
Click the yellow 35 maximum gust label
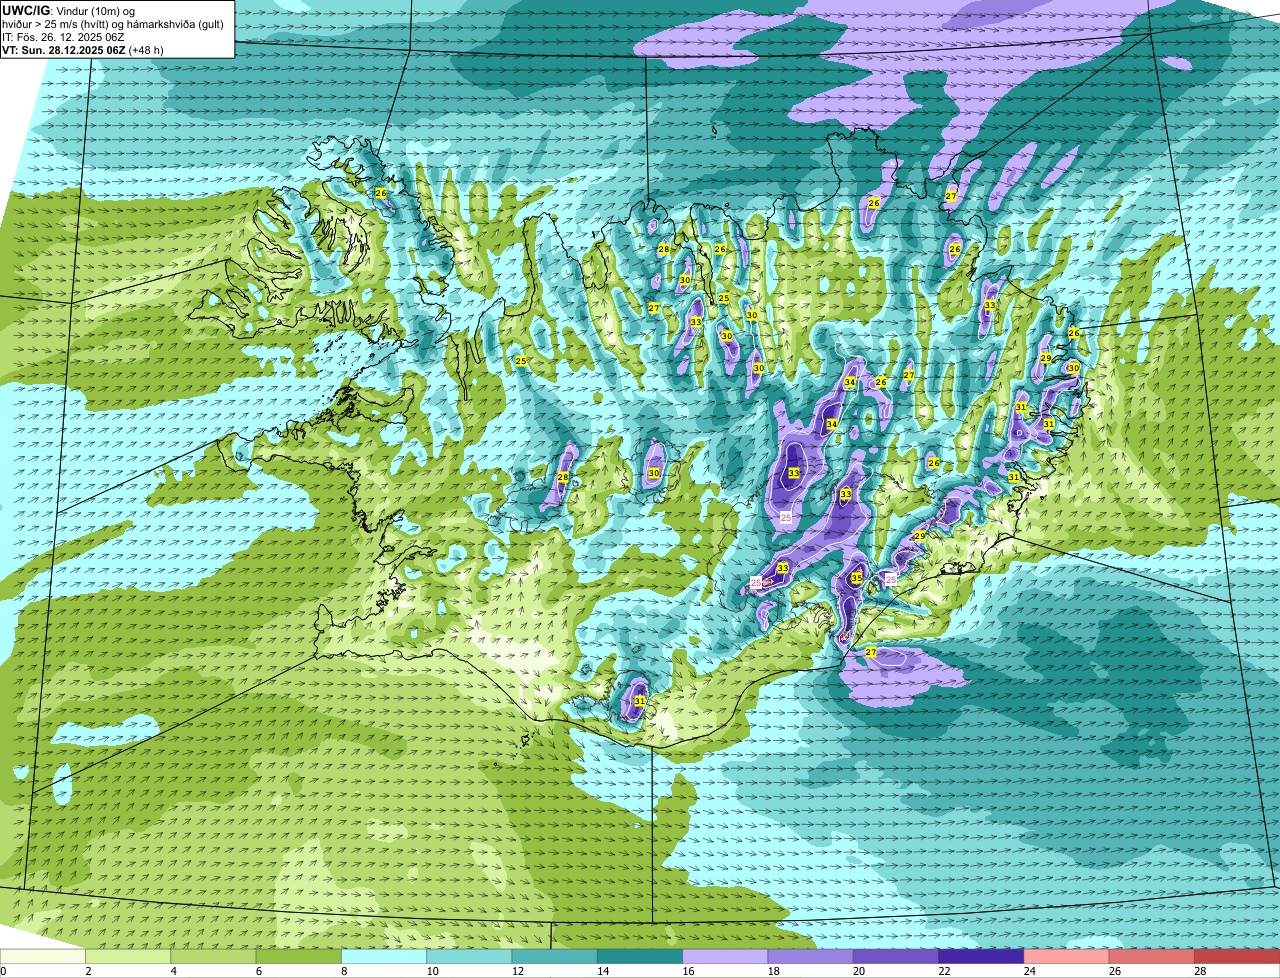pyautogui.click(x=856, y=578)
